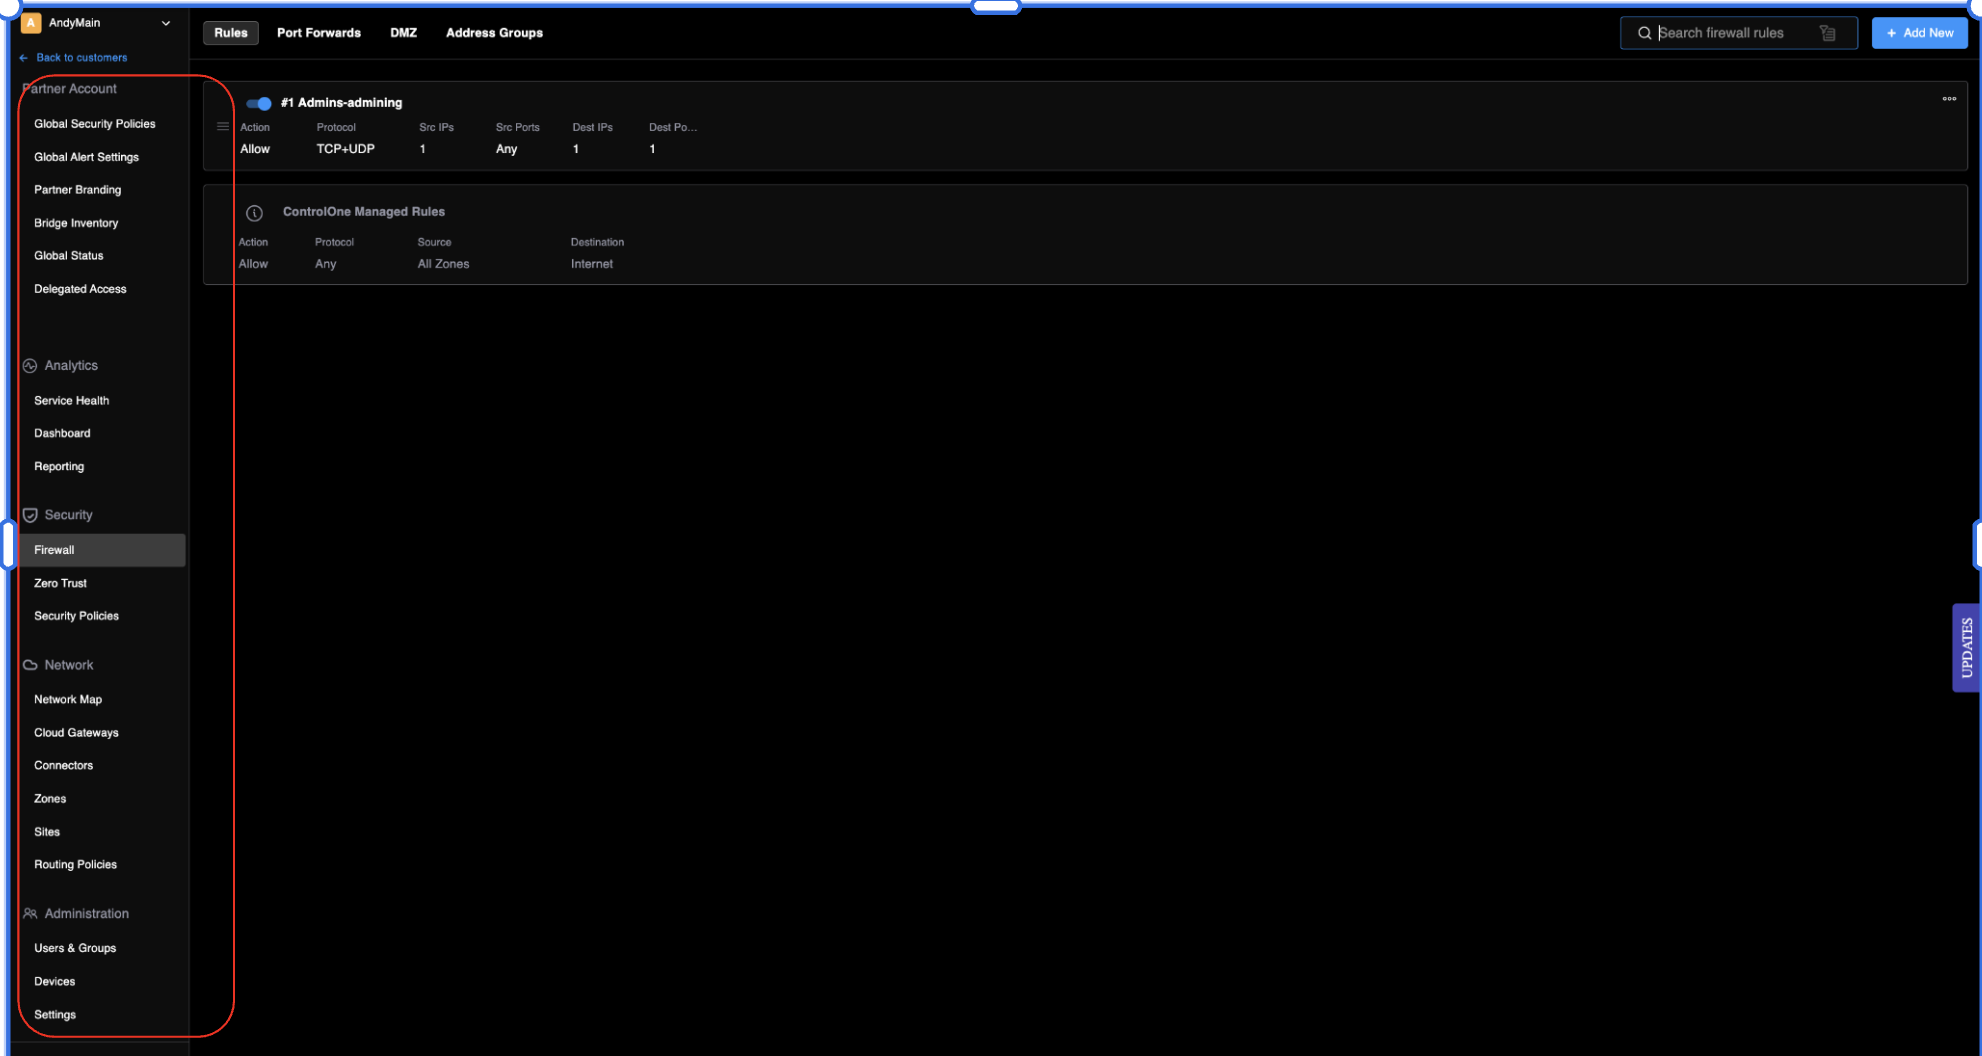Viewport: 1982px width, 1056px height.
Task: Open the filter icon in search field
Action: point(1828,32)
